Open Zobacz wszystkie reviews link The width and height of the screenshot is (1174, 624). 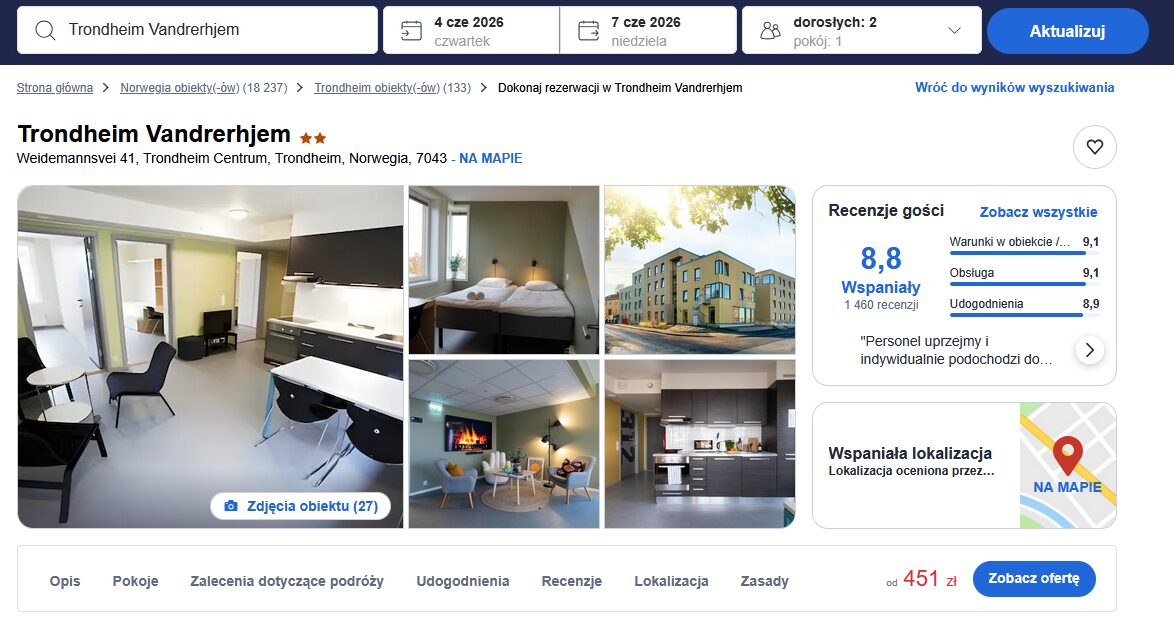[x=1038, y=212]
